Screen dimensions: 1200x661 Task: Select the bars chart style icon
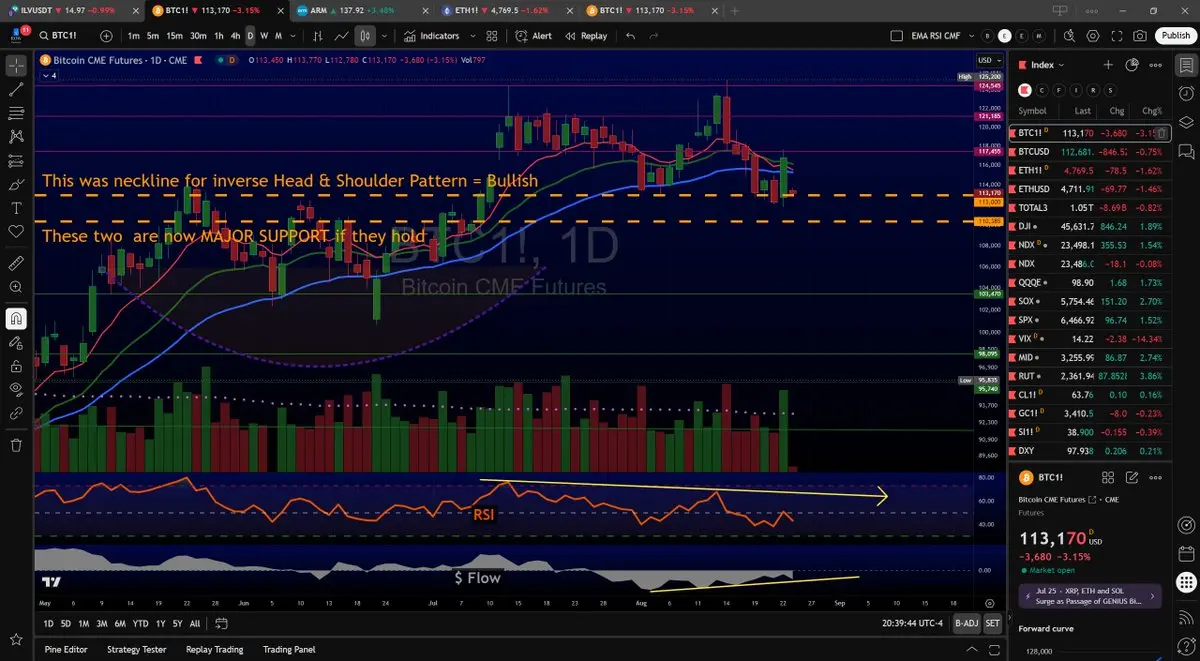(x=320, y=36)
